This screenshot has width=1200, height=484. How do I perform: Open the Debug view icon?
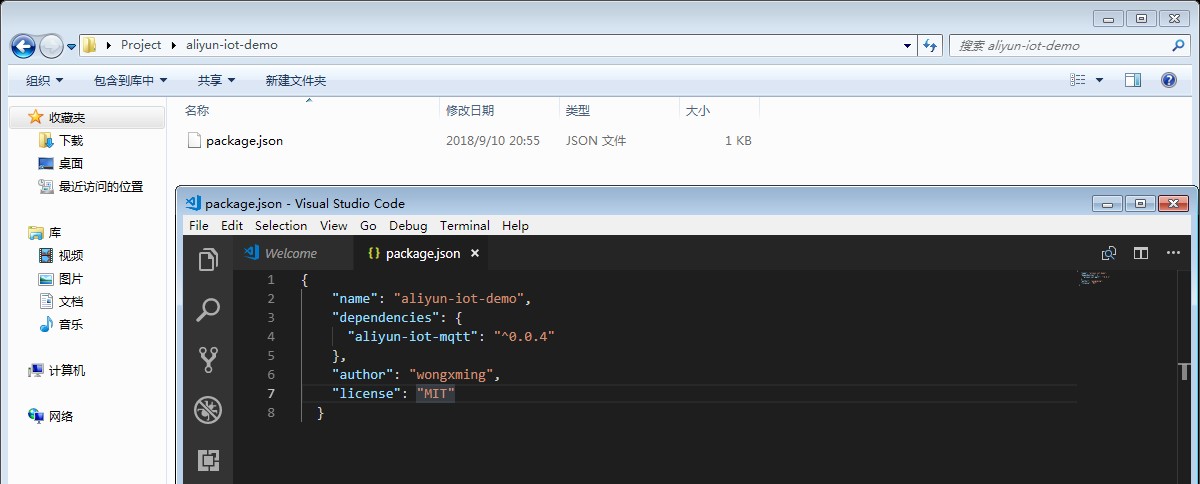(x=208, y=410)
